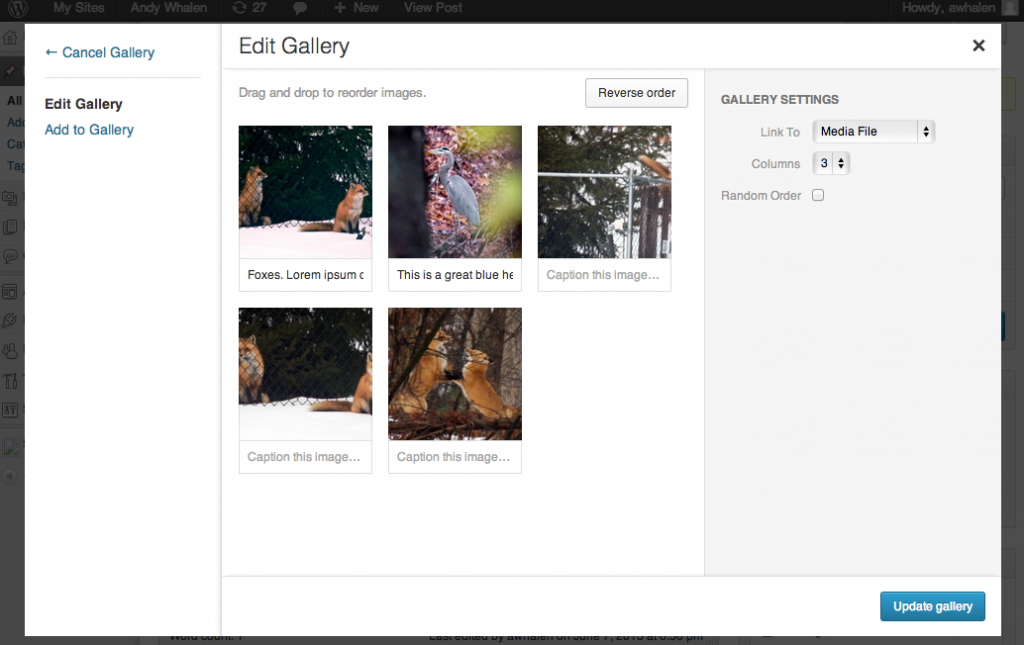Click the Update gallery button

tap(932, 606)
